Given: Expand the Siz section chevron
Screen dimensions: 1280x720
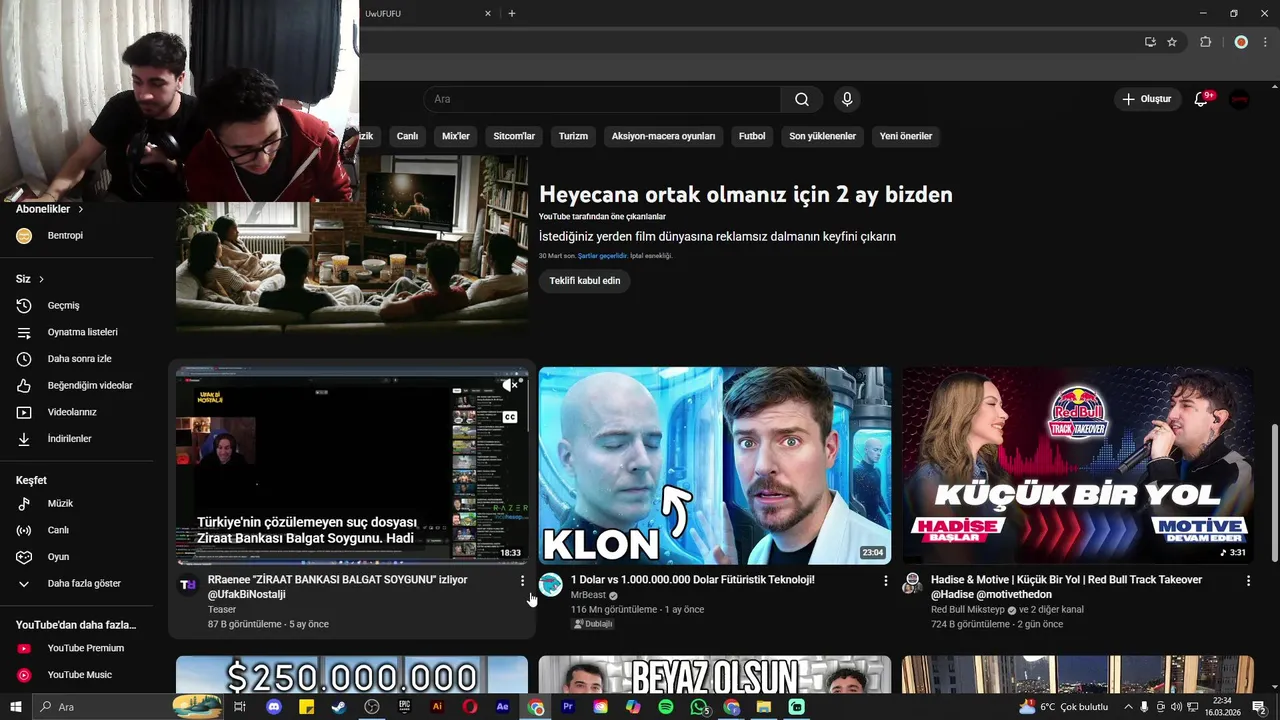Looking at the screenshot, I should (41, 279).
